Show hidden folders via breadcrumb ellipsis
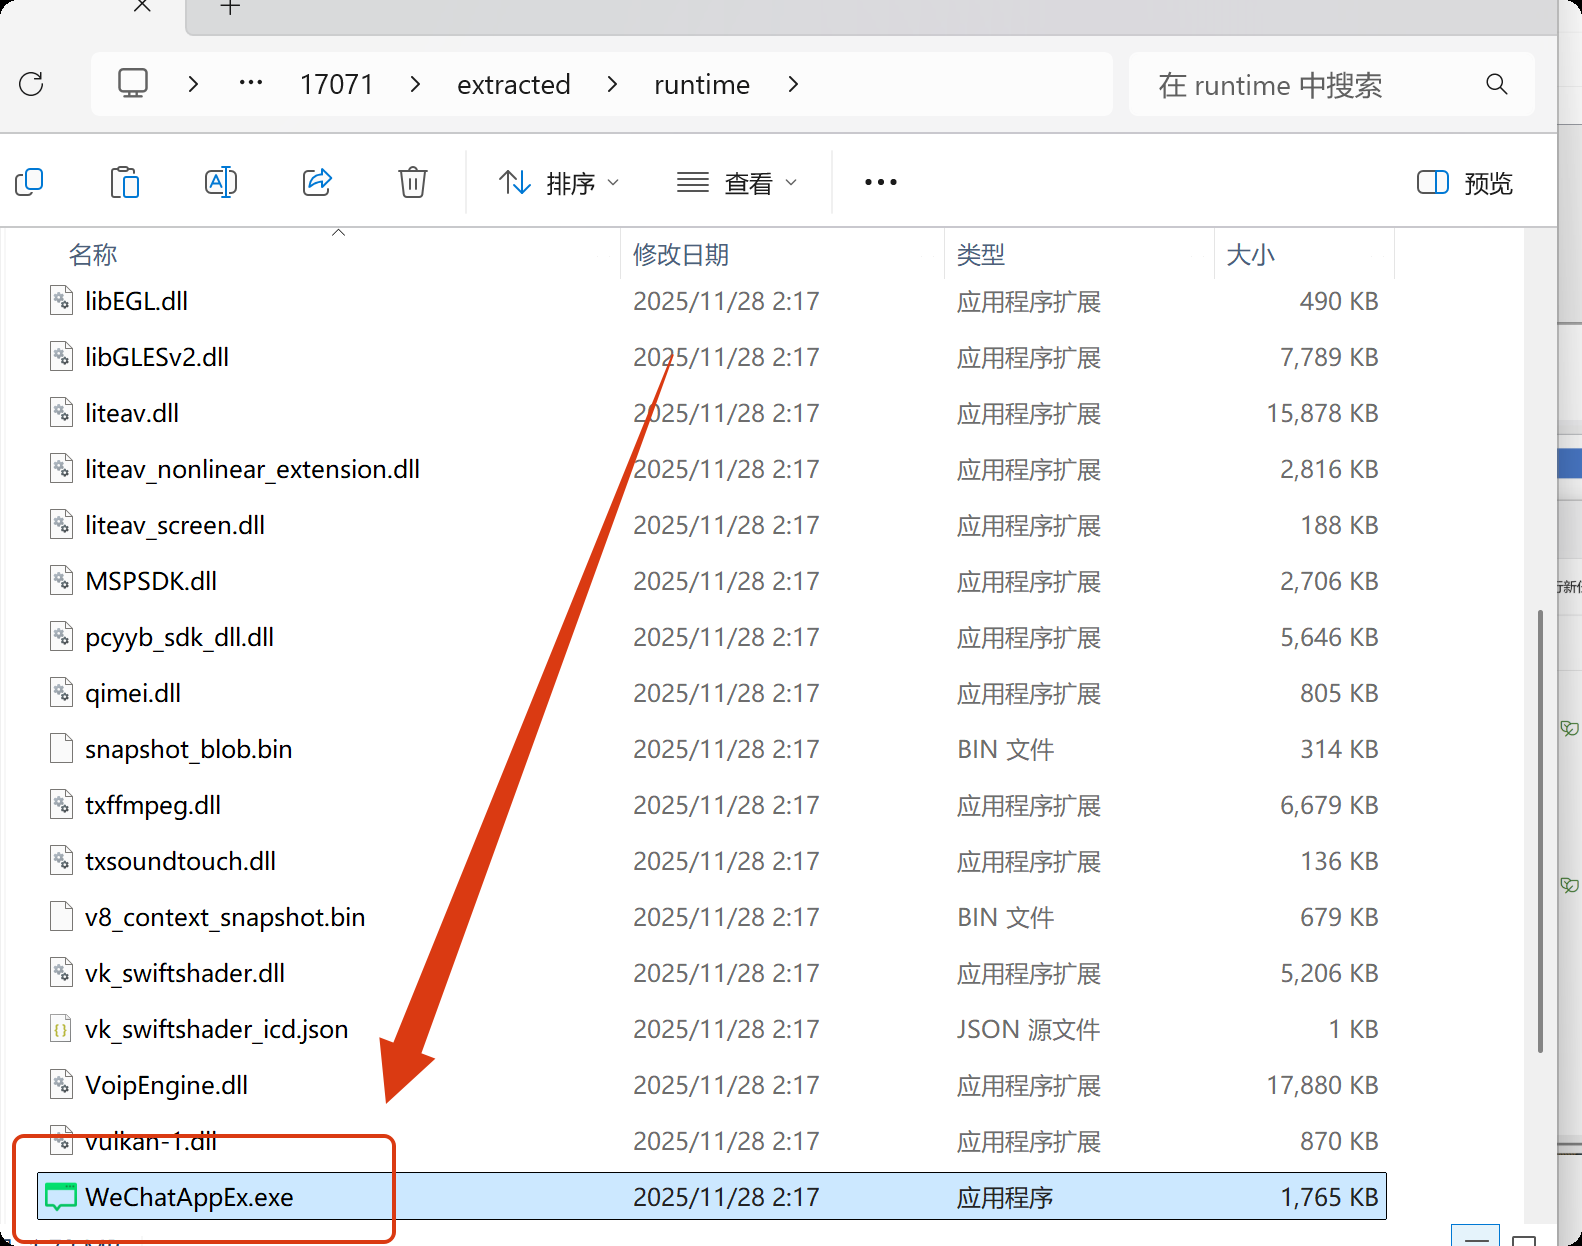Screen dimensions: 1582x1246 click(x=251, y=84)
